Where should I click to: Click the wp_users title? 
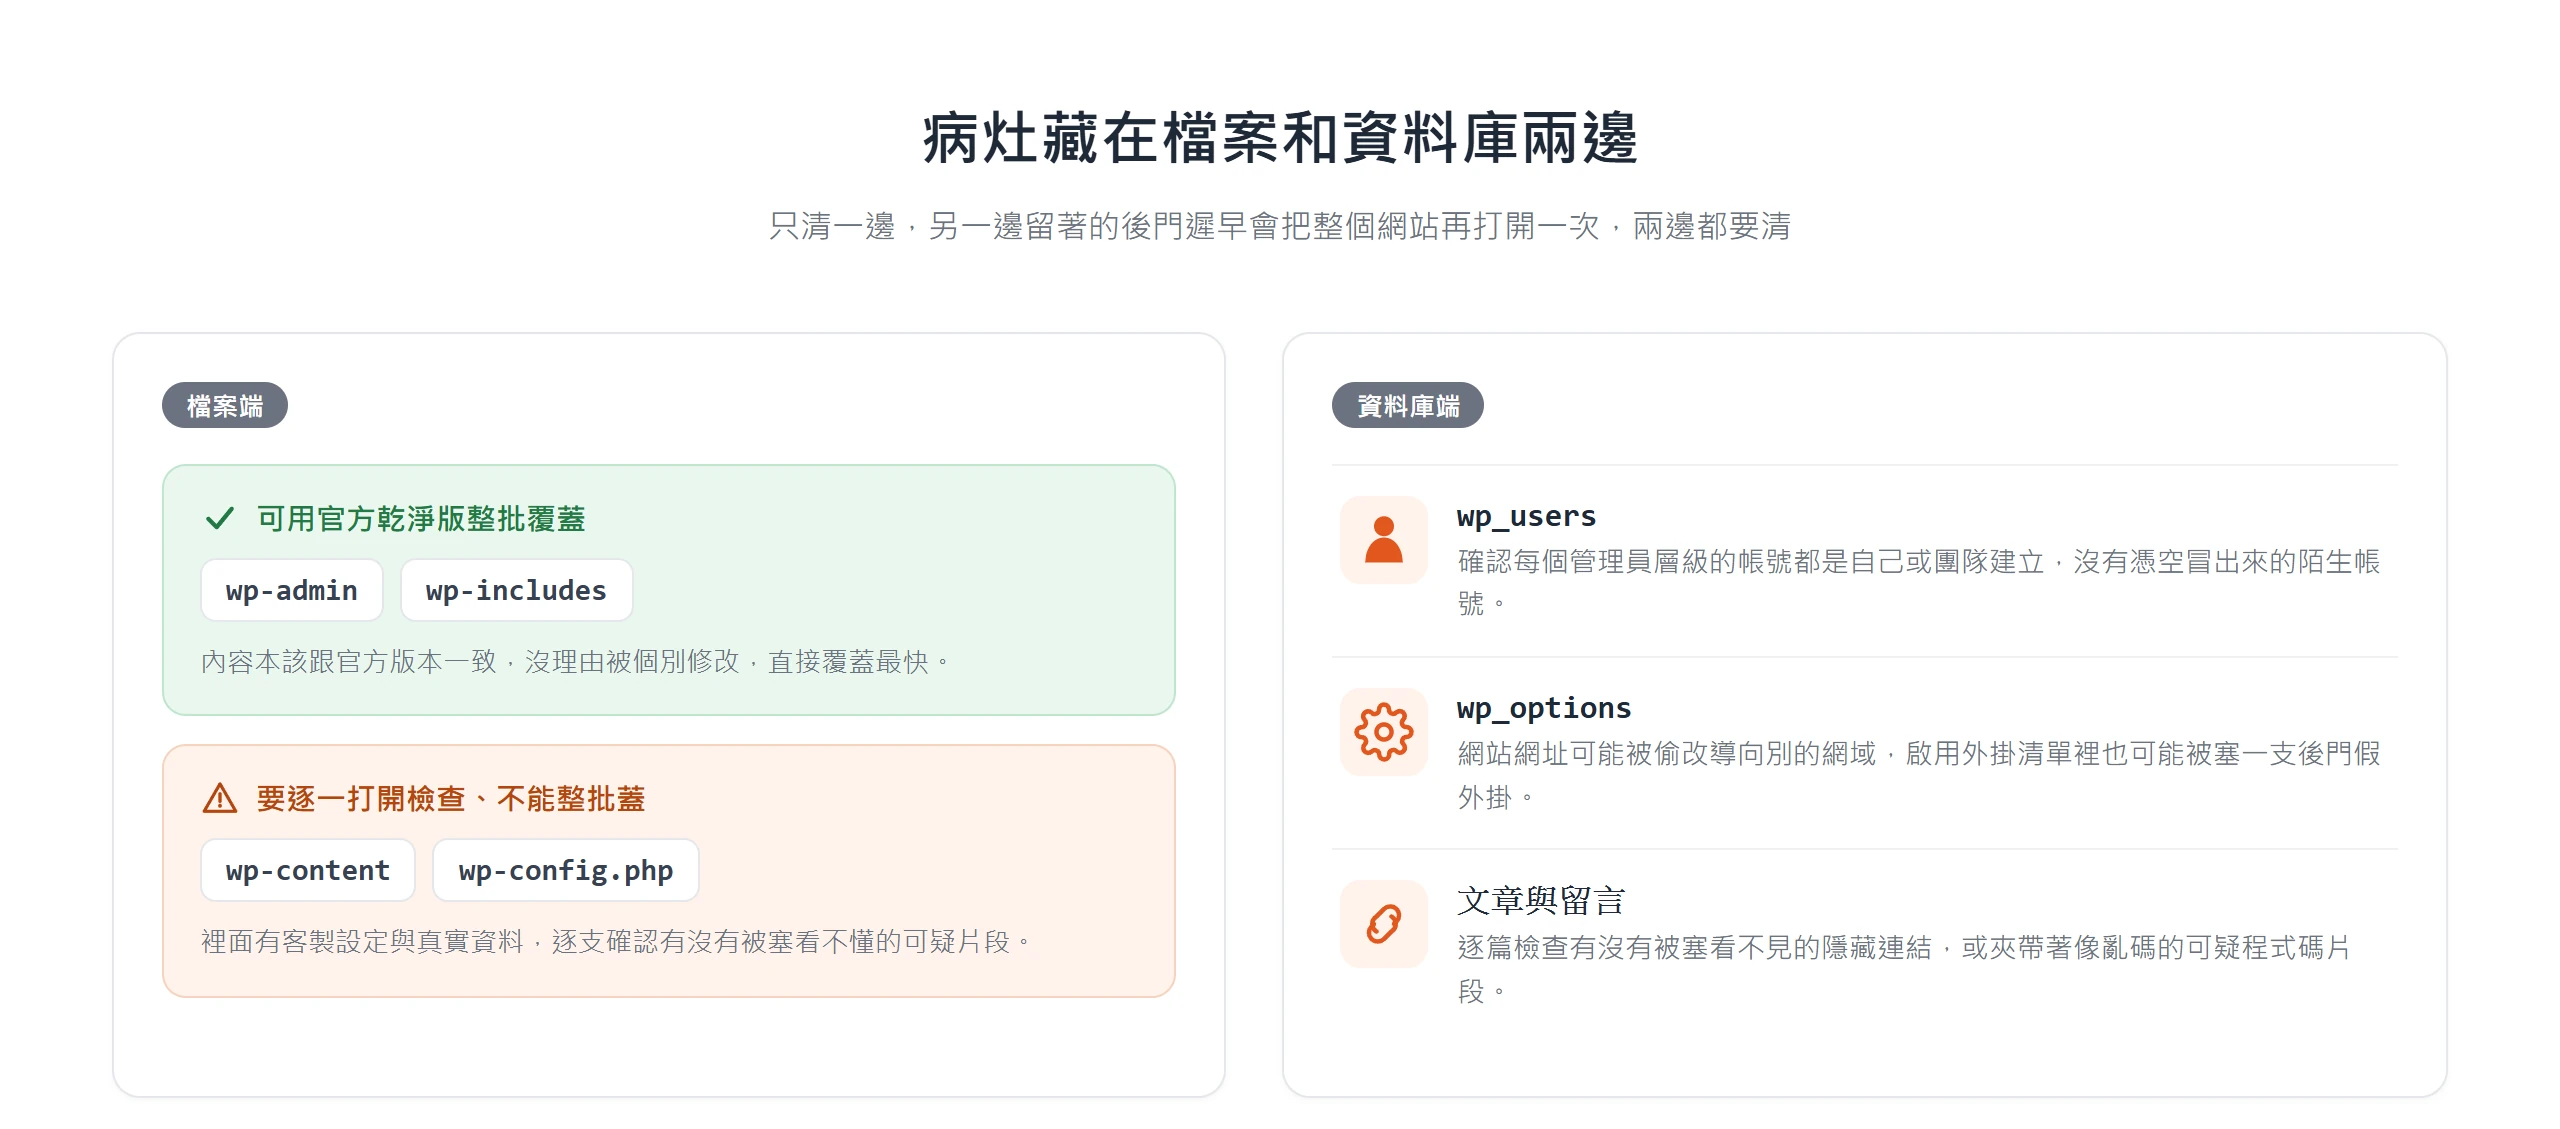[1526, 516]
